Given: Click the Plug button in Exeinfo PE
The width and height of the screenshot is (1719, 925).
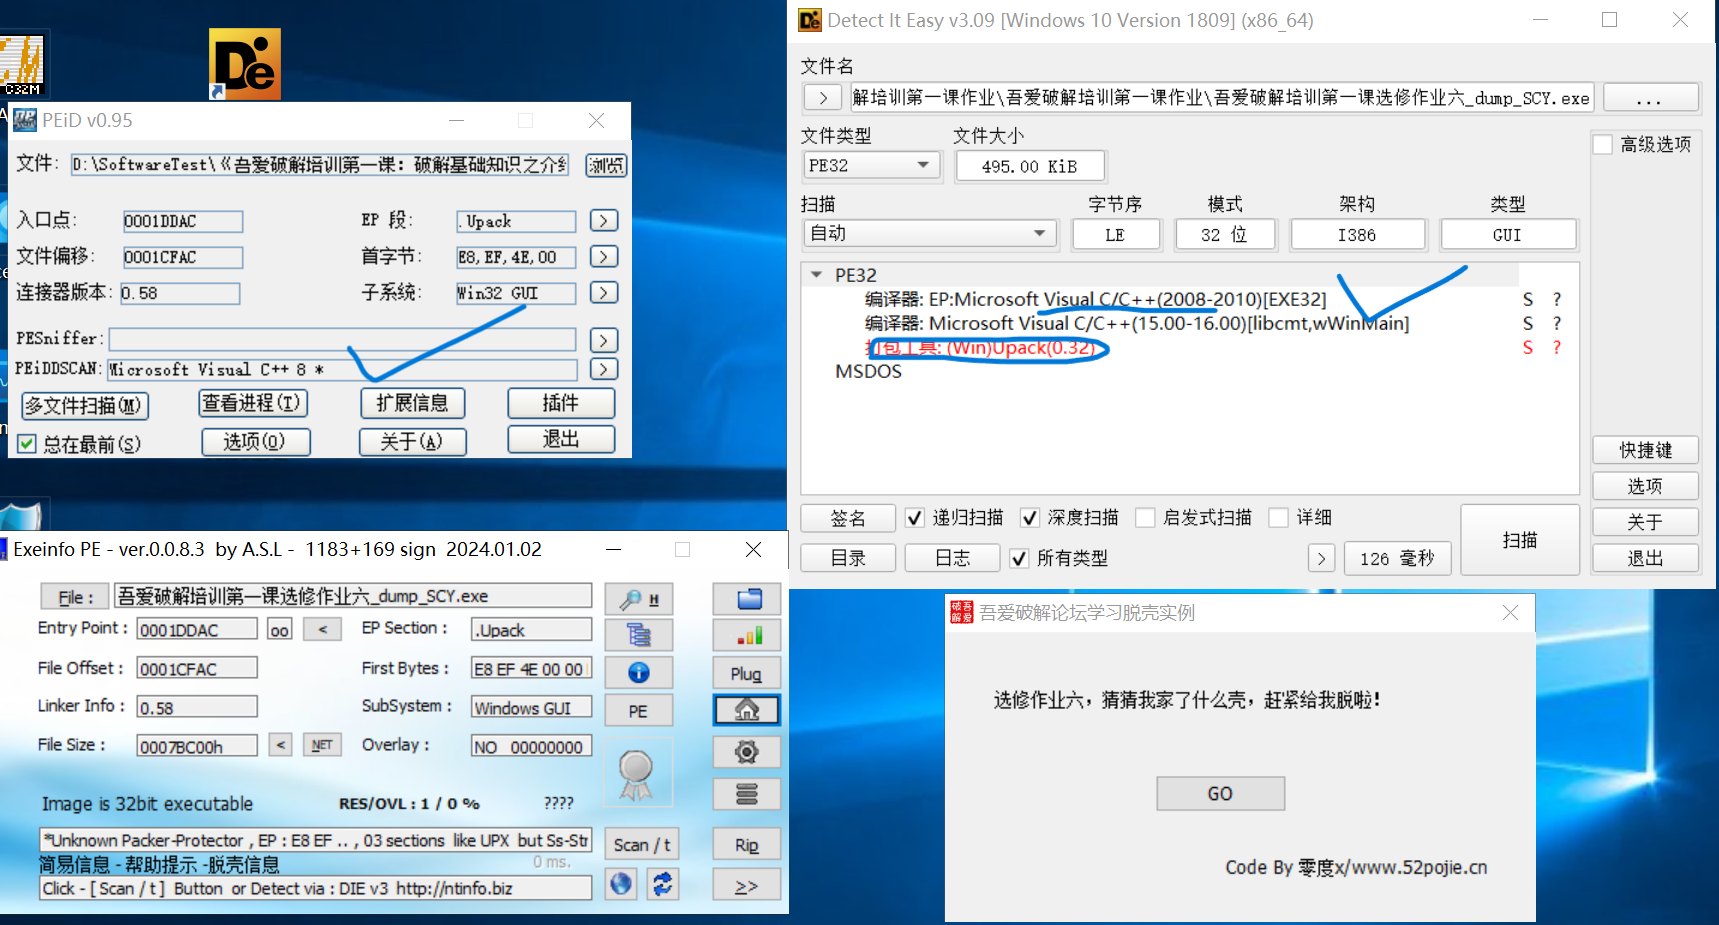Looking at the screenshot, I should (747, 673).
